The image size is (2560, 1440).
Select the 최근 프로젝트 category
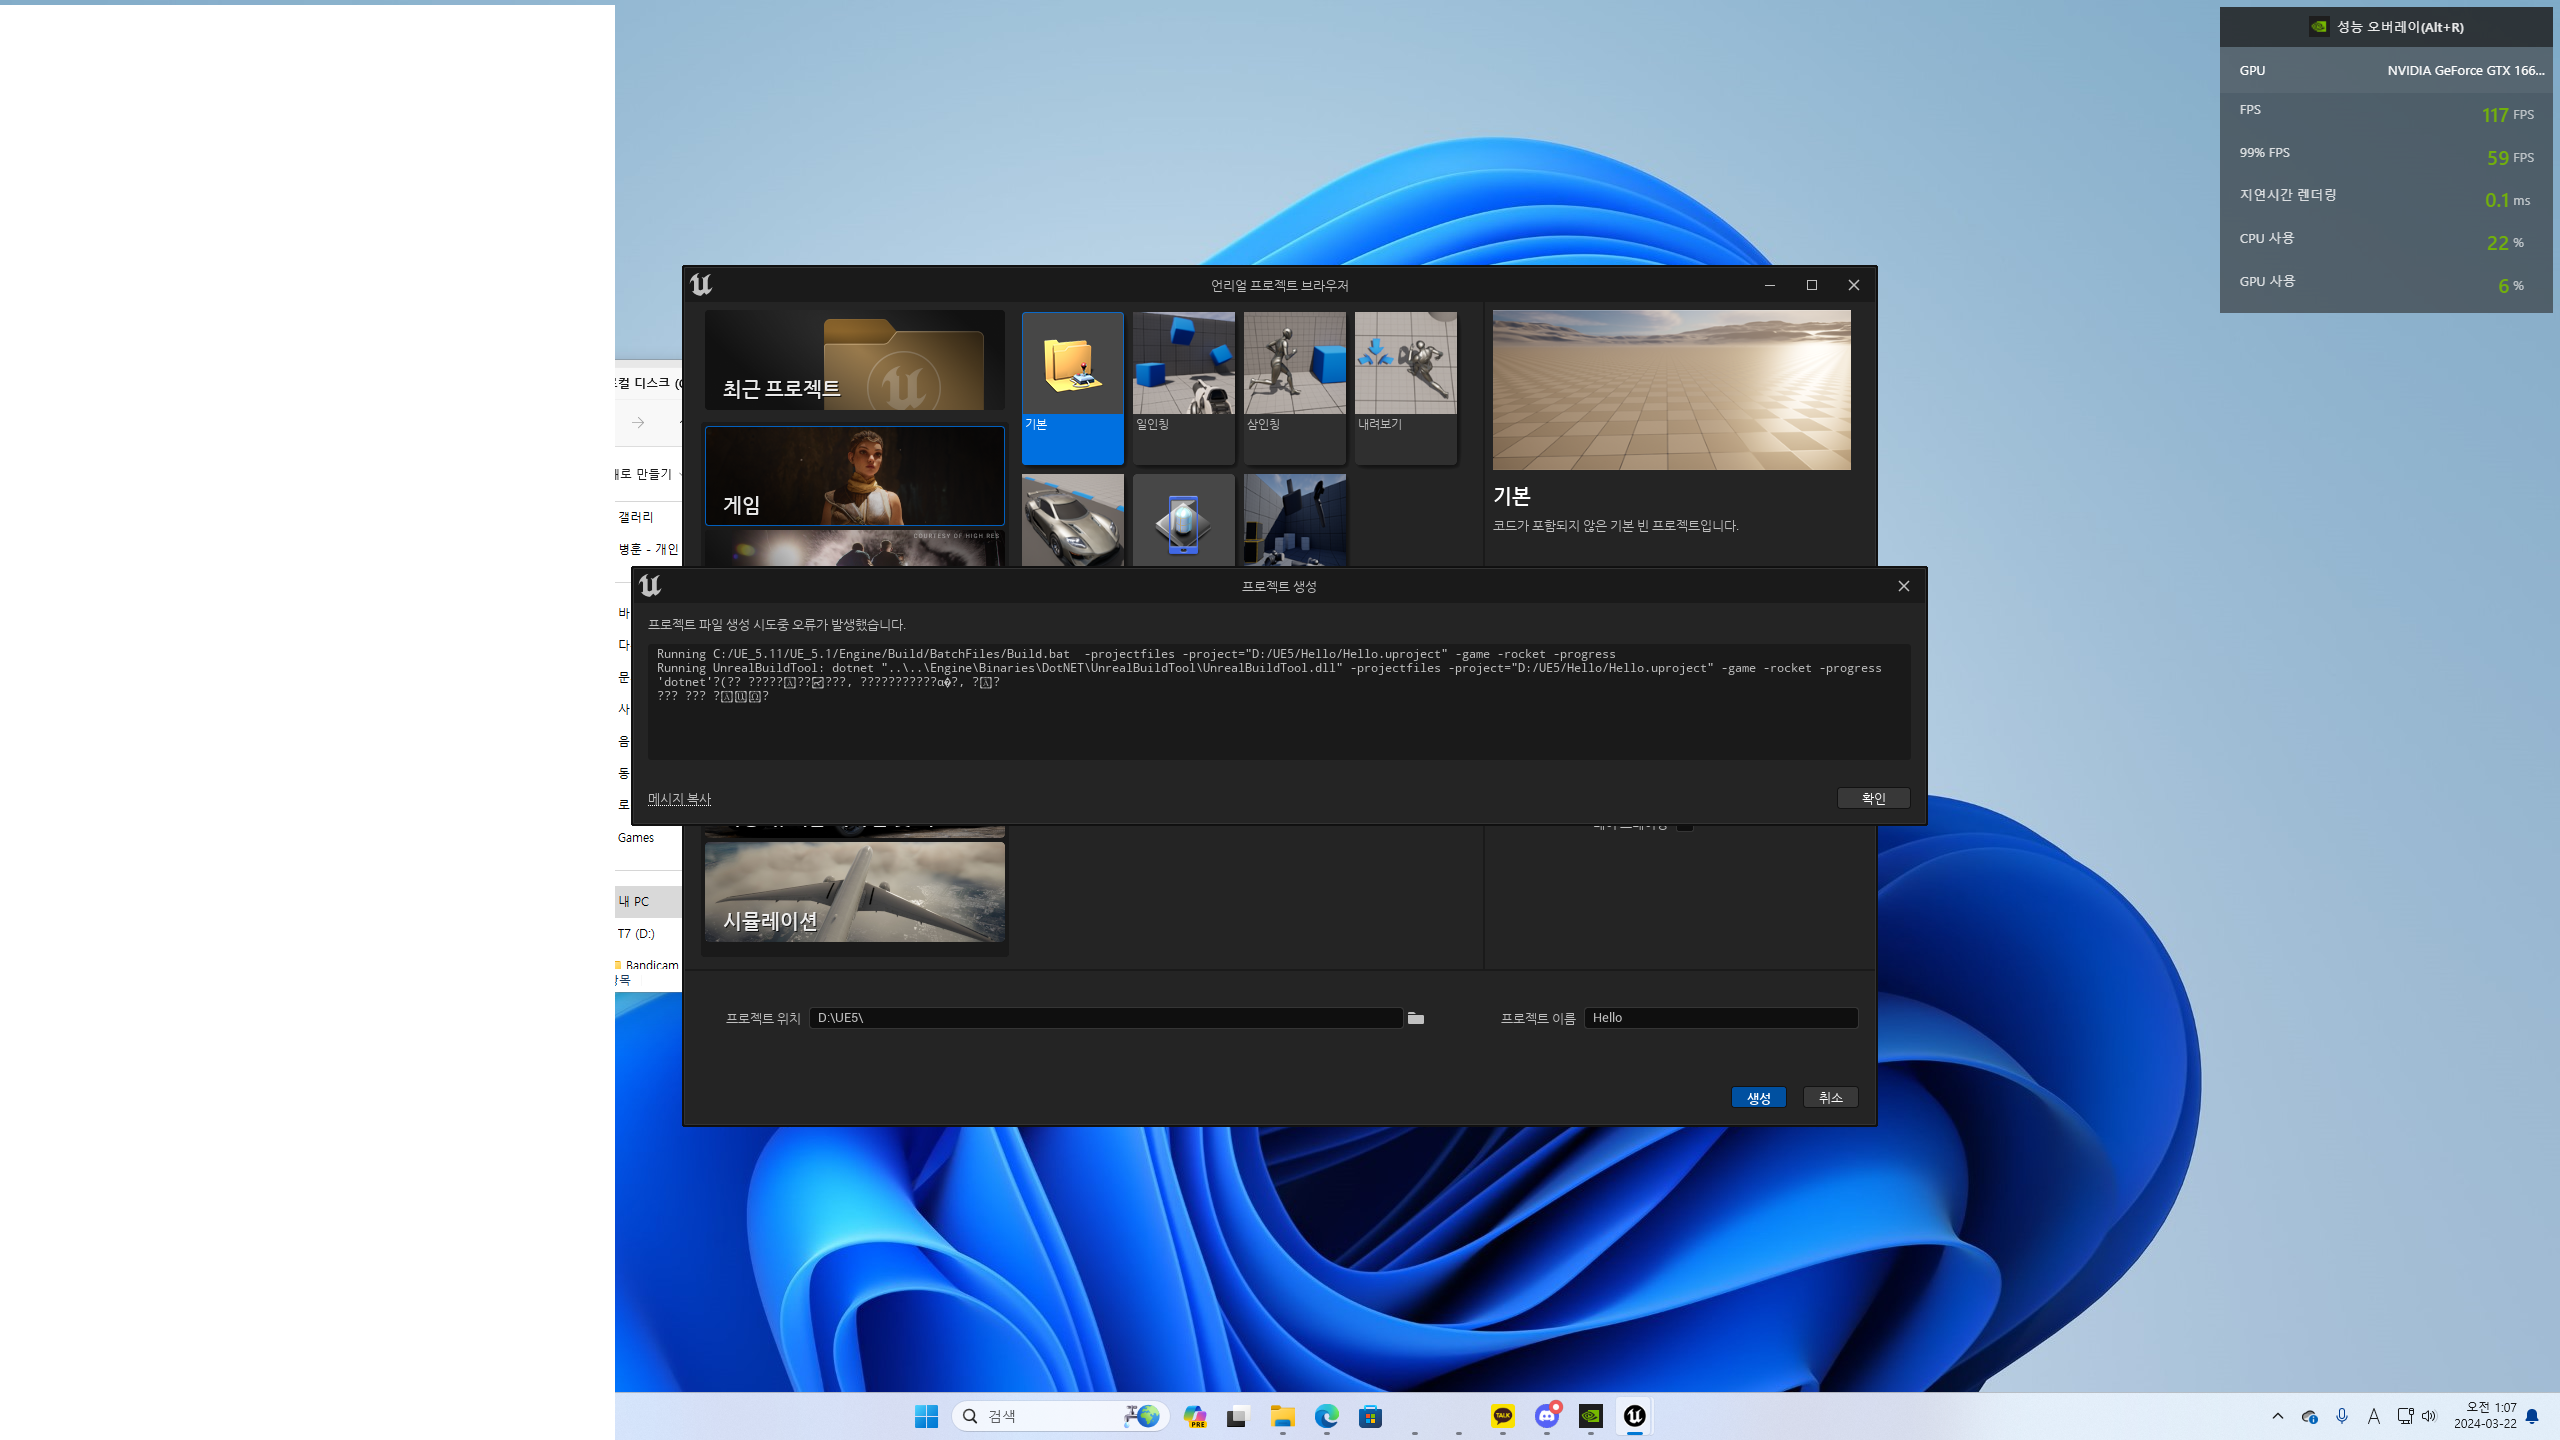tap(854, 360)
